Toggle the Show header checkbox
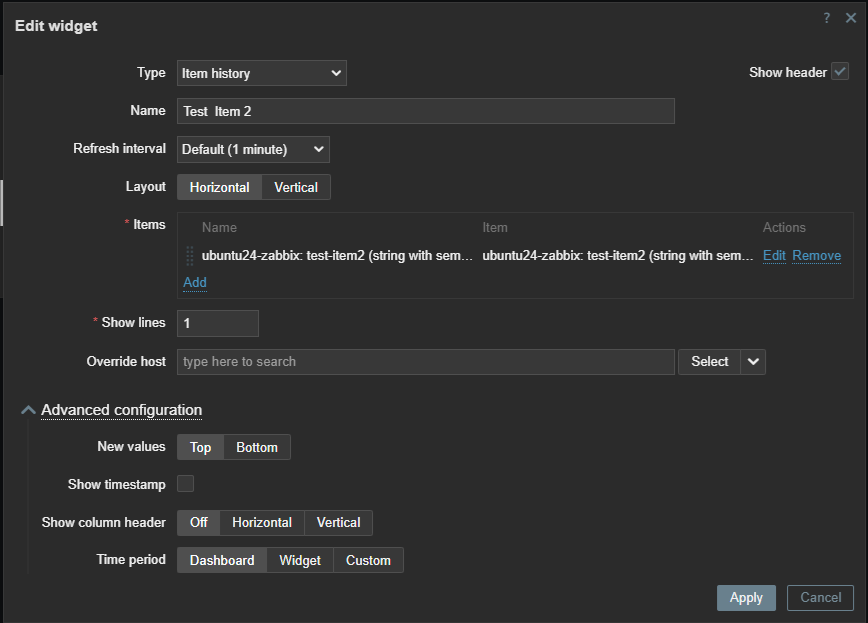This screenshot has height=623, width=868. click(x=840, y=72)
